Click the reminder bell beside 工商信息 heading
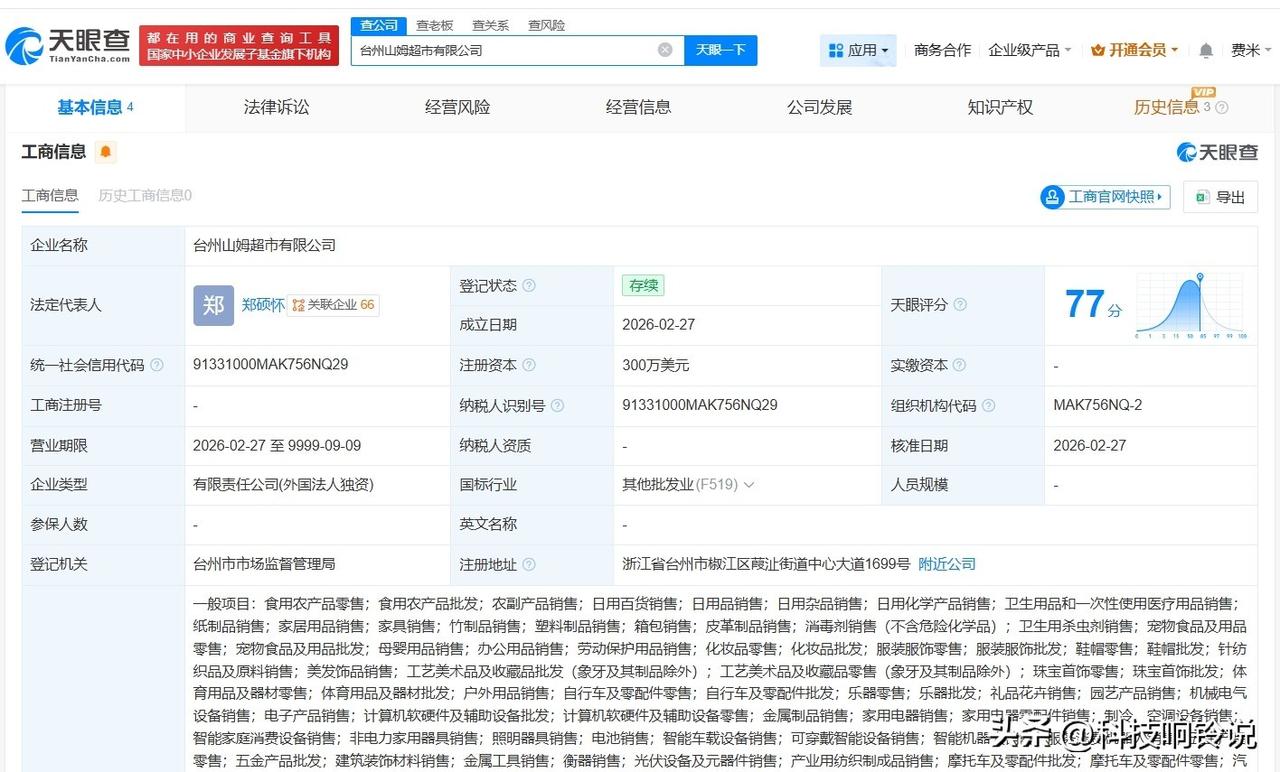The image size is (1280, 772). (x=105, y=152)
